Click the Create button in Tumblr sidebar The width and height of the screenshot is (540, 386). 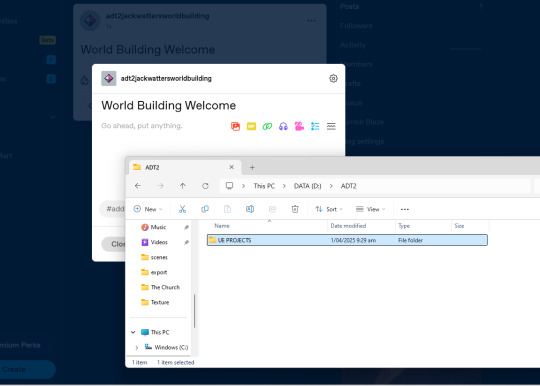click(x=27, y=369)
